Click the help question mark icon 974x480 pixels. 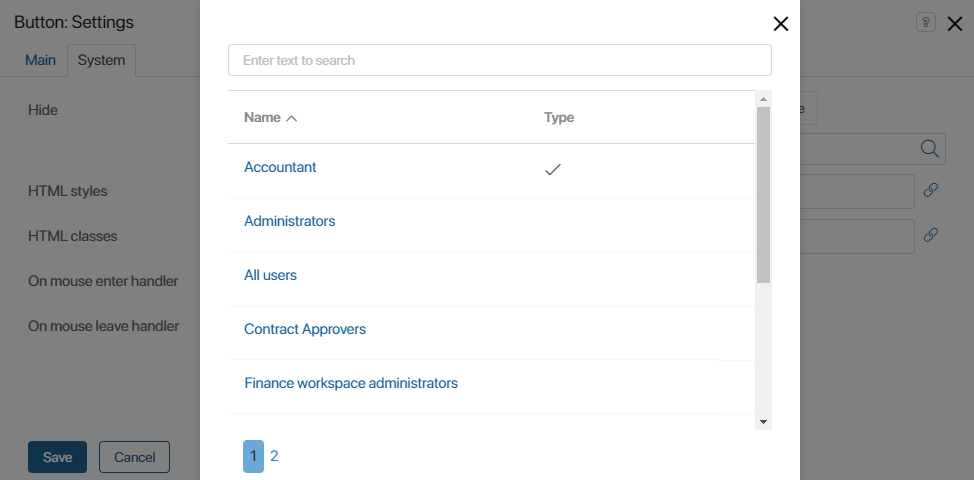pyautogui.click(x=925, y=23)
